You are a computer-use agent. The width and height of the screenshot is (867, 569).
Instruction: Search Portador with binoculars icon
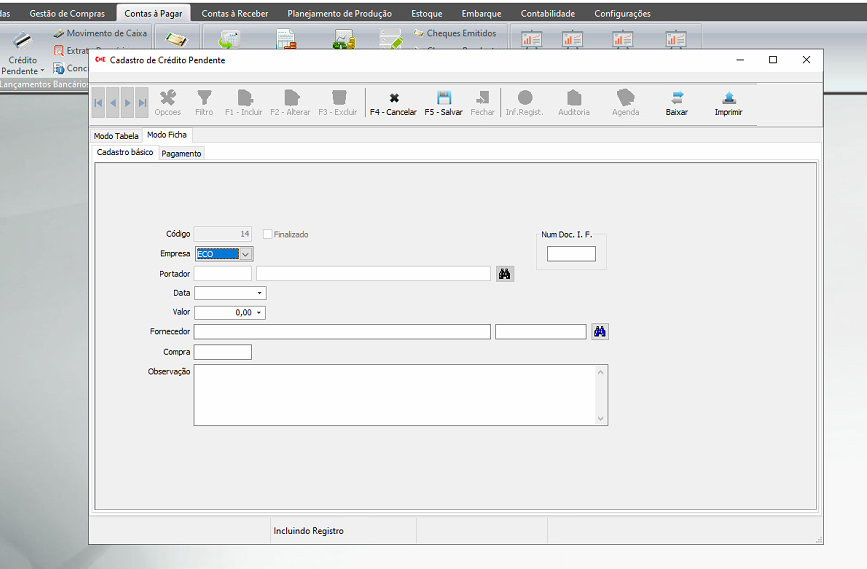505,273
